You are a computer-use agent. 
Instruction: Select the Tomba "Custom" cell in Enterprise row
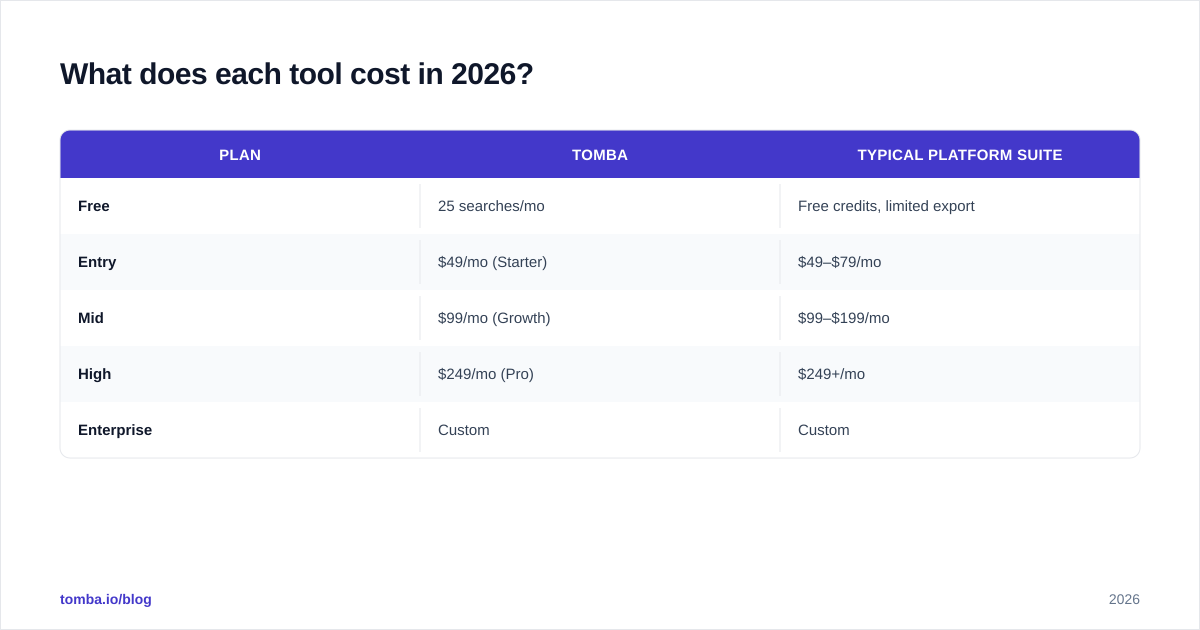coord(600,430)
